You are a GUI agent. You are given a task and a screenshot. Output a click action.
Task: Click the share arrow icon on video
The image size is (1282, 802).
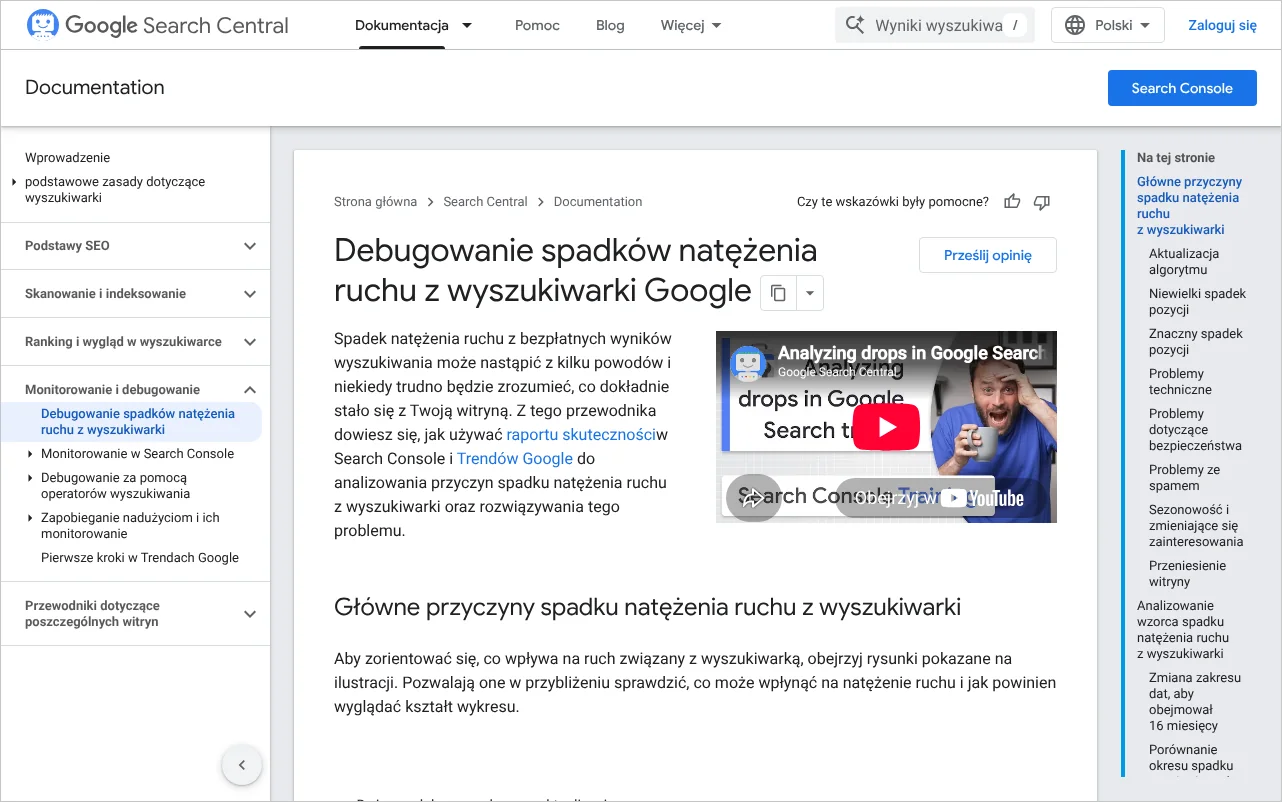coord(753,497)
